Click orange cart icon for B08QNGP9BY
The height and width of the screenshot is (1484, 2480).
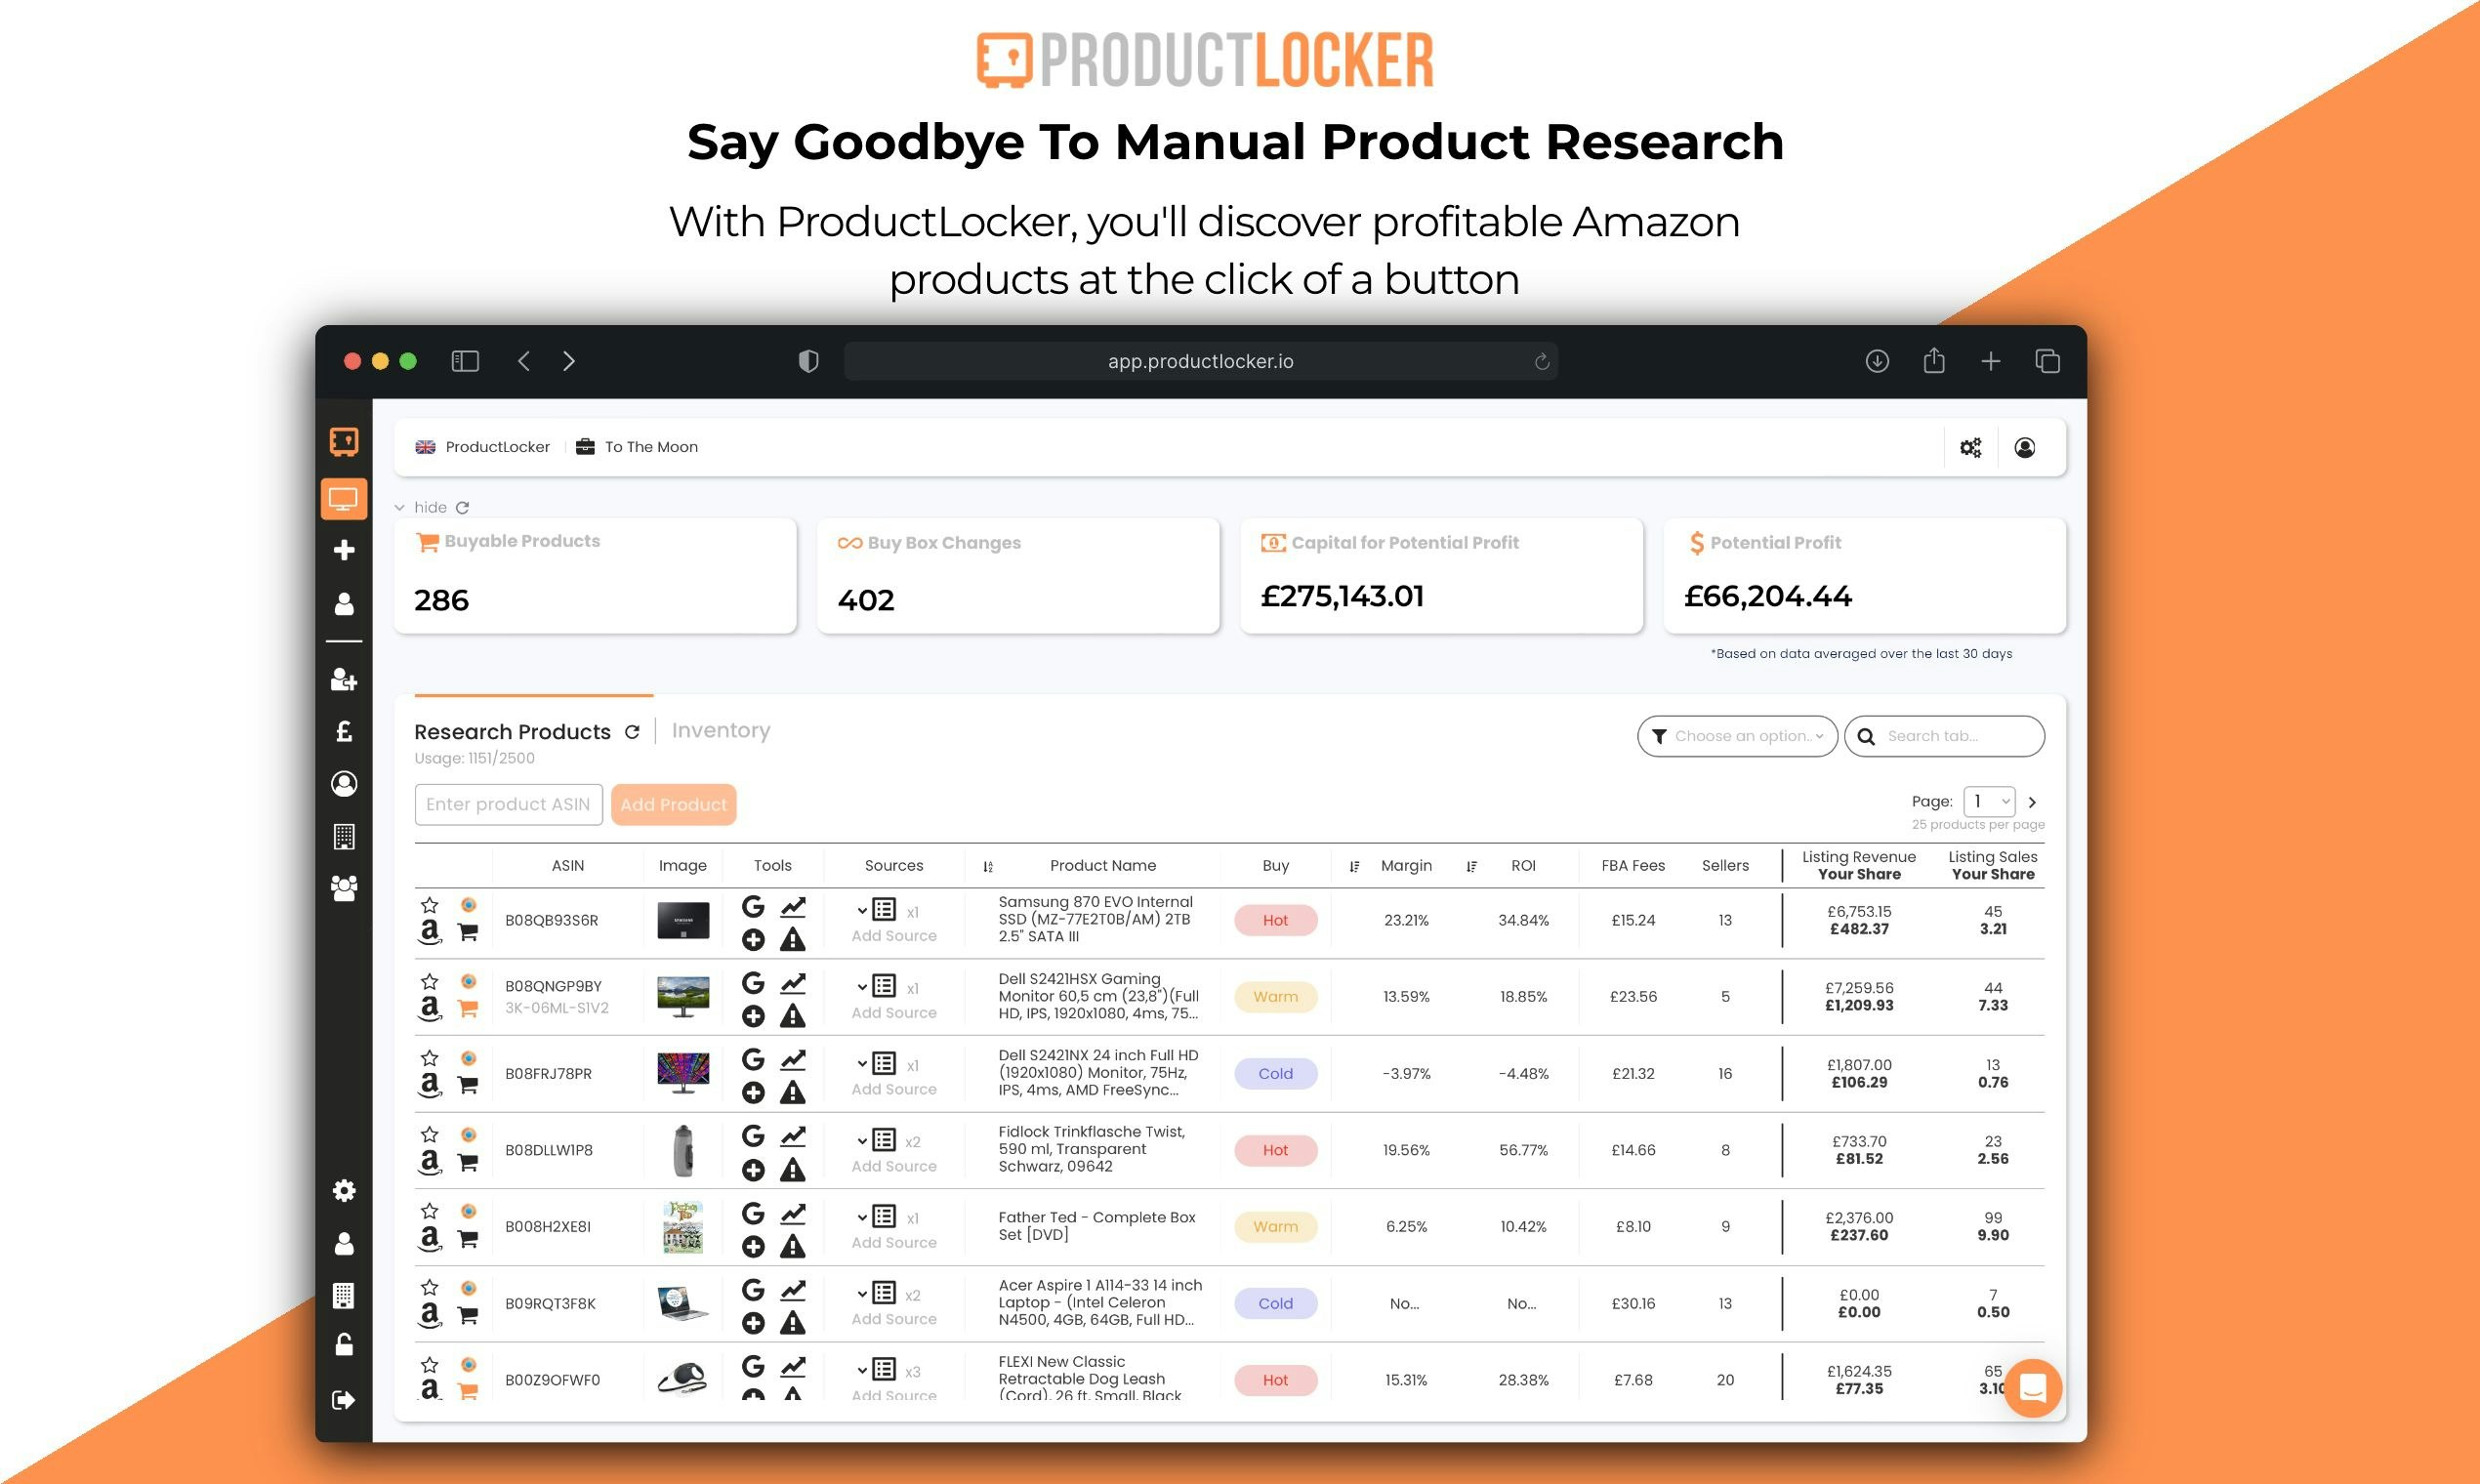point(467,1009)
